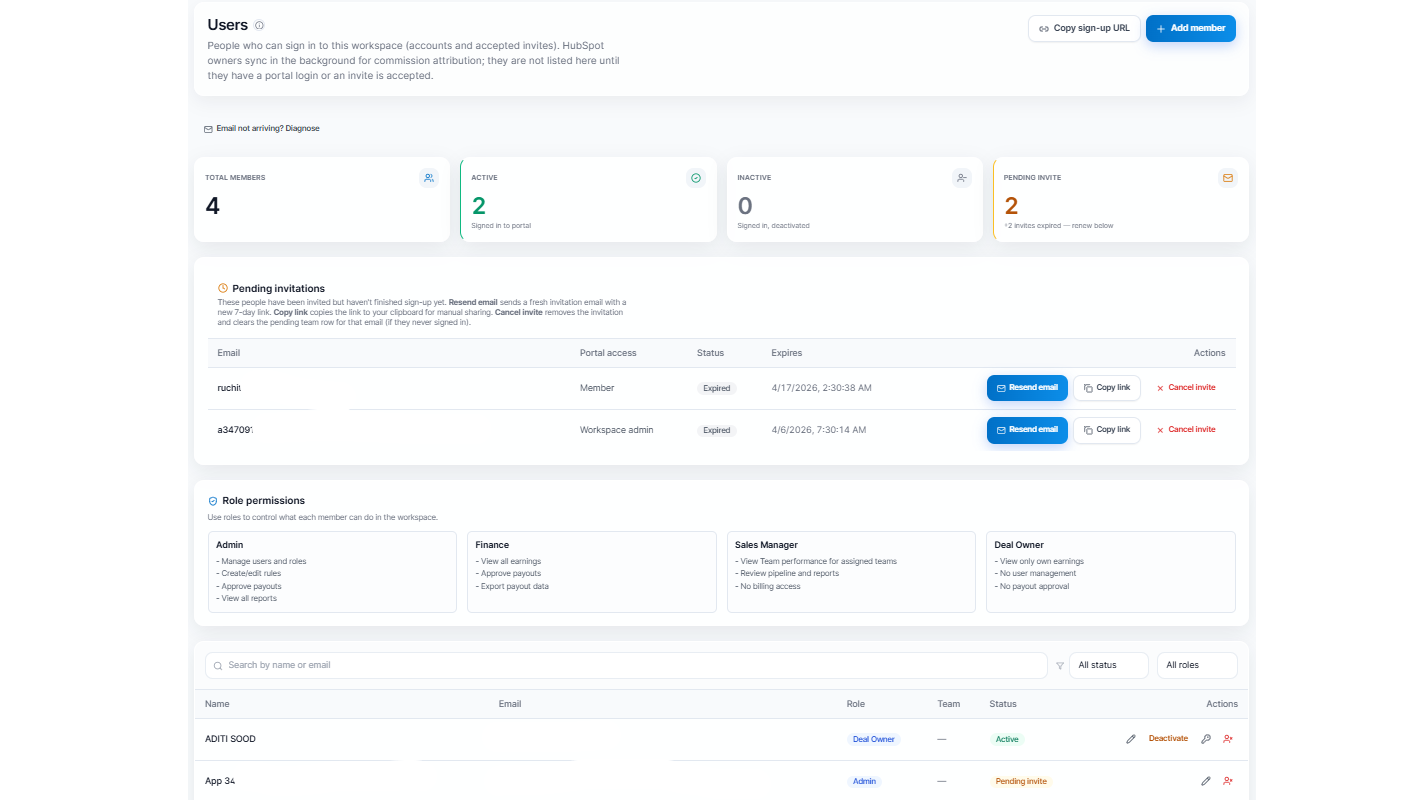Viewport: 1423px width, 800px height.
Task: Click the Deal Owner role badge
Action: tap(873, 739)
